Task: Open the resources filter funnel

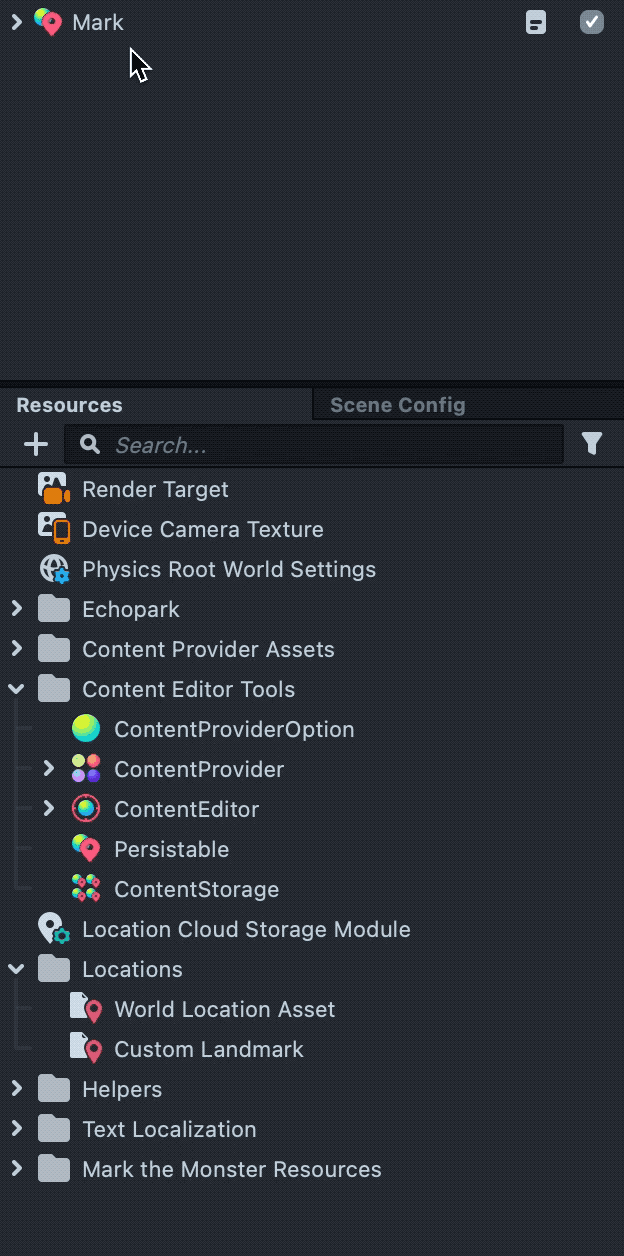Action: (592, 443)
